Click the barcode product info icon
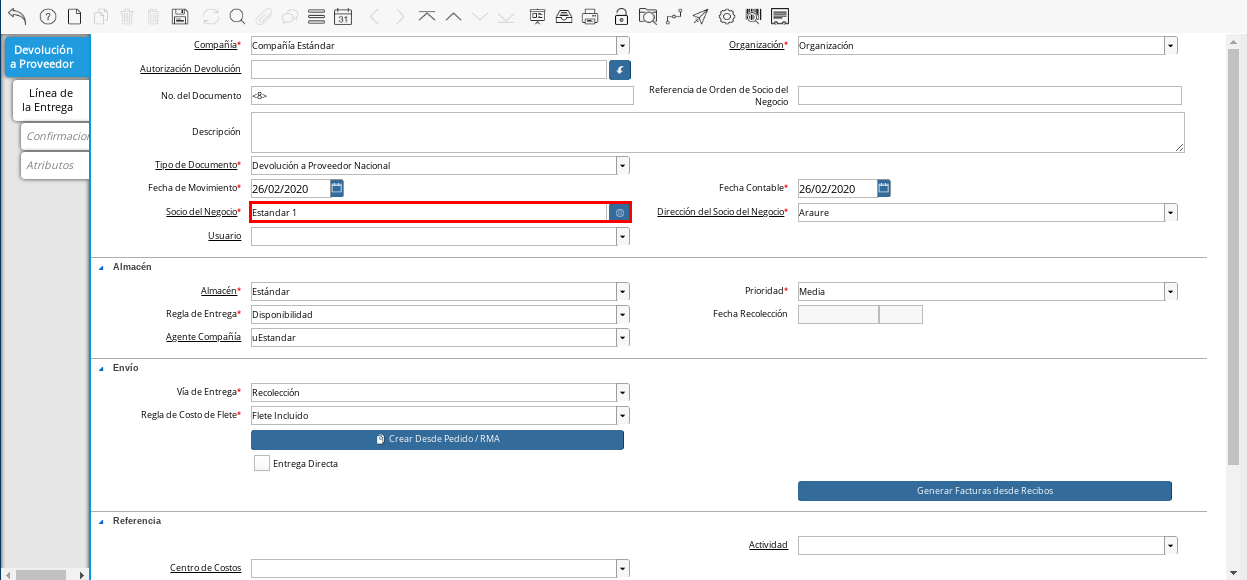Screen dimensions: 1247x580 coord(753,16)
